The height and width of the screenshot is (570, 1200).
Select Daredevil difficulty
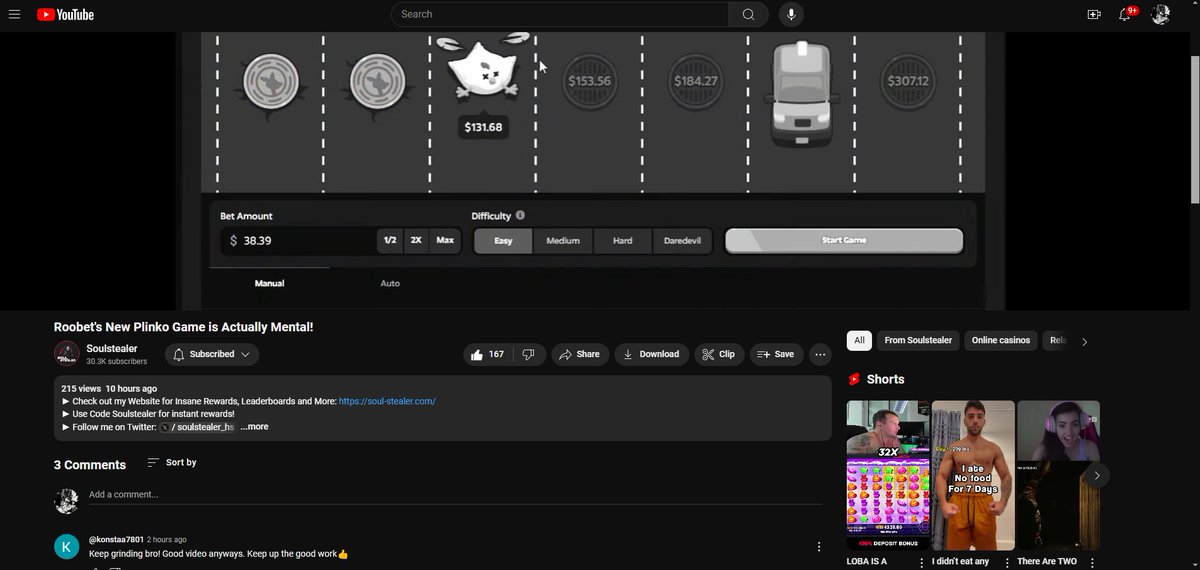[682, 241]
